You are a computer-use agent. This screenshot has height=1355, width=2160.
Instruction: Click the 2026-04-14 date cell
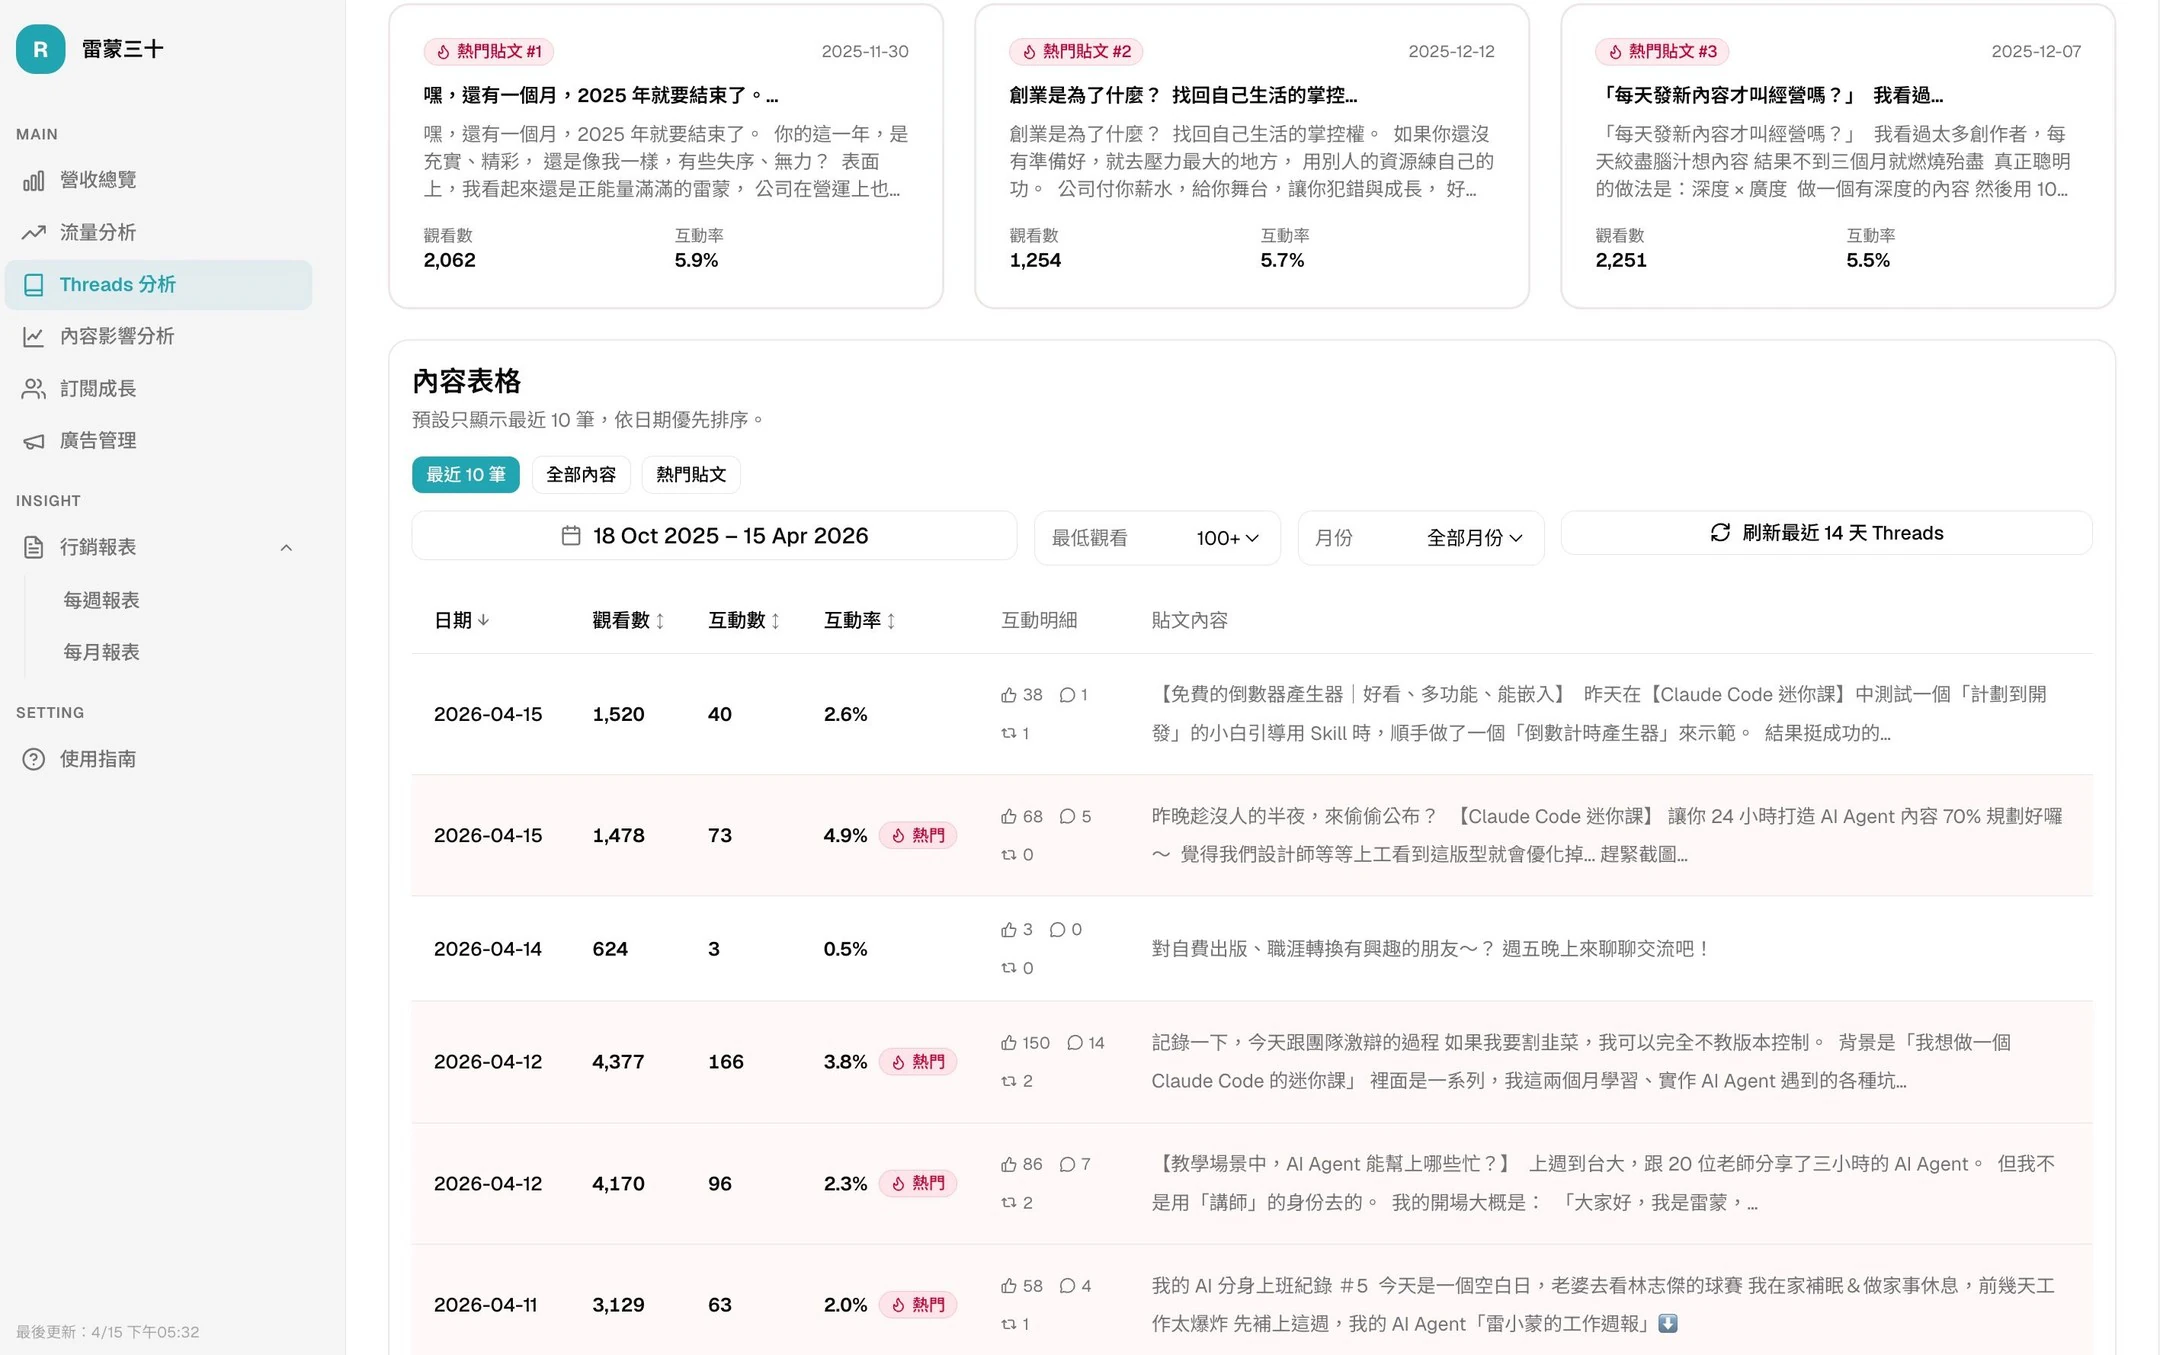[488, 949]
